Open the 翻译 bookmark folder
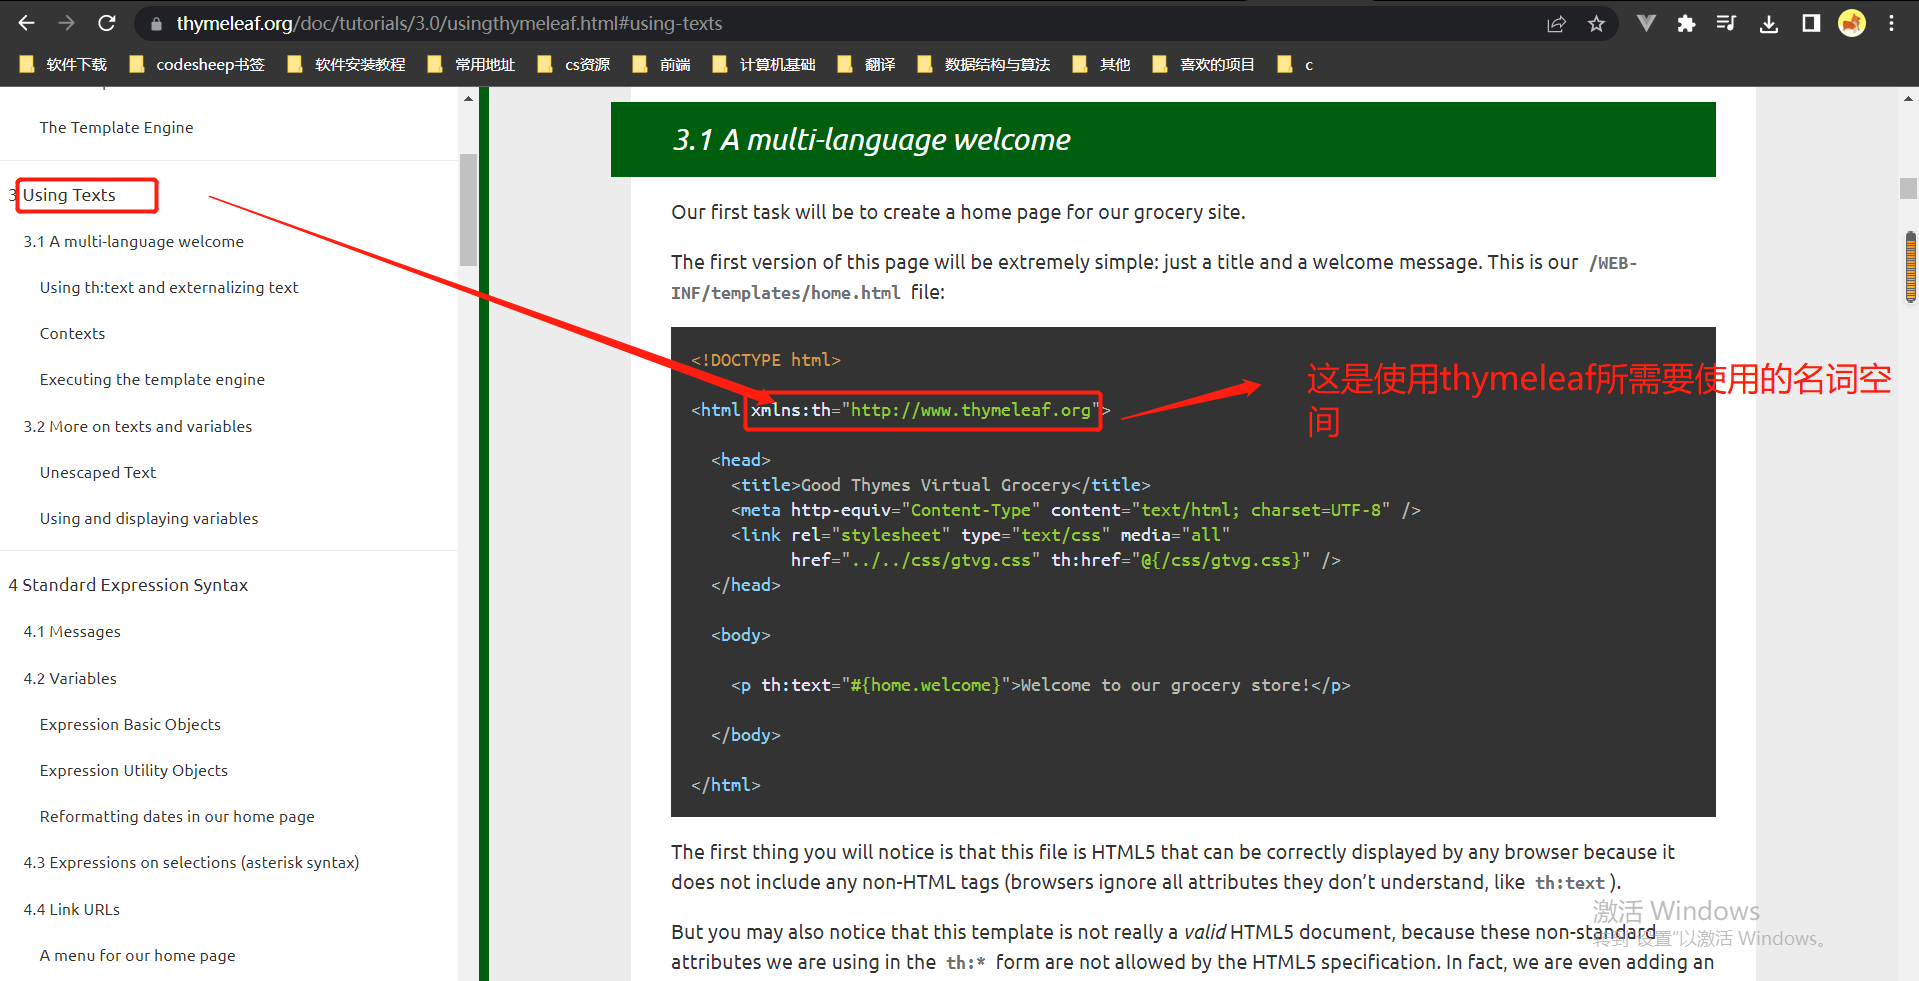 [x=866, y=64]
